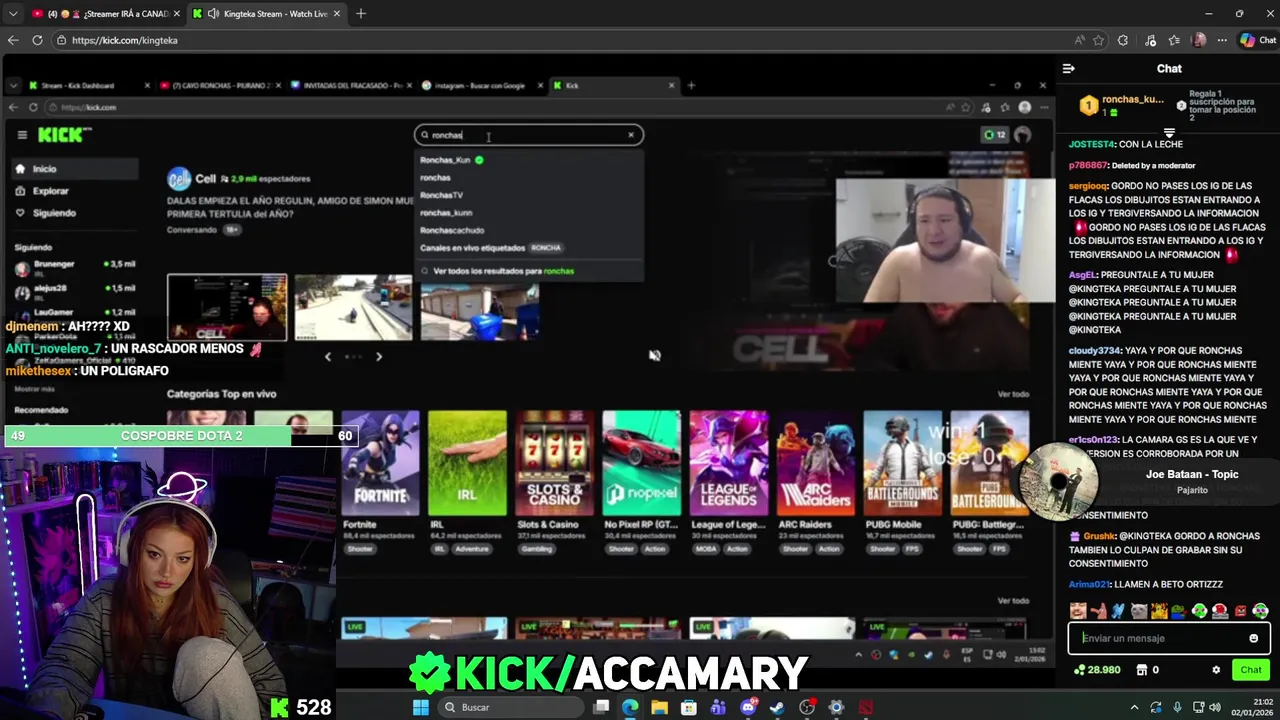1280x720 pixels.
Task: Open the Windows Start menu
Action: click(421, 707)
